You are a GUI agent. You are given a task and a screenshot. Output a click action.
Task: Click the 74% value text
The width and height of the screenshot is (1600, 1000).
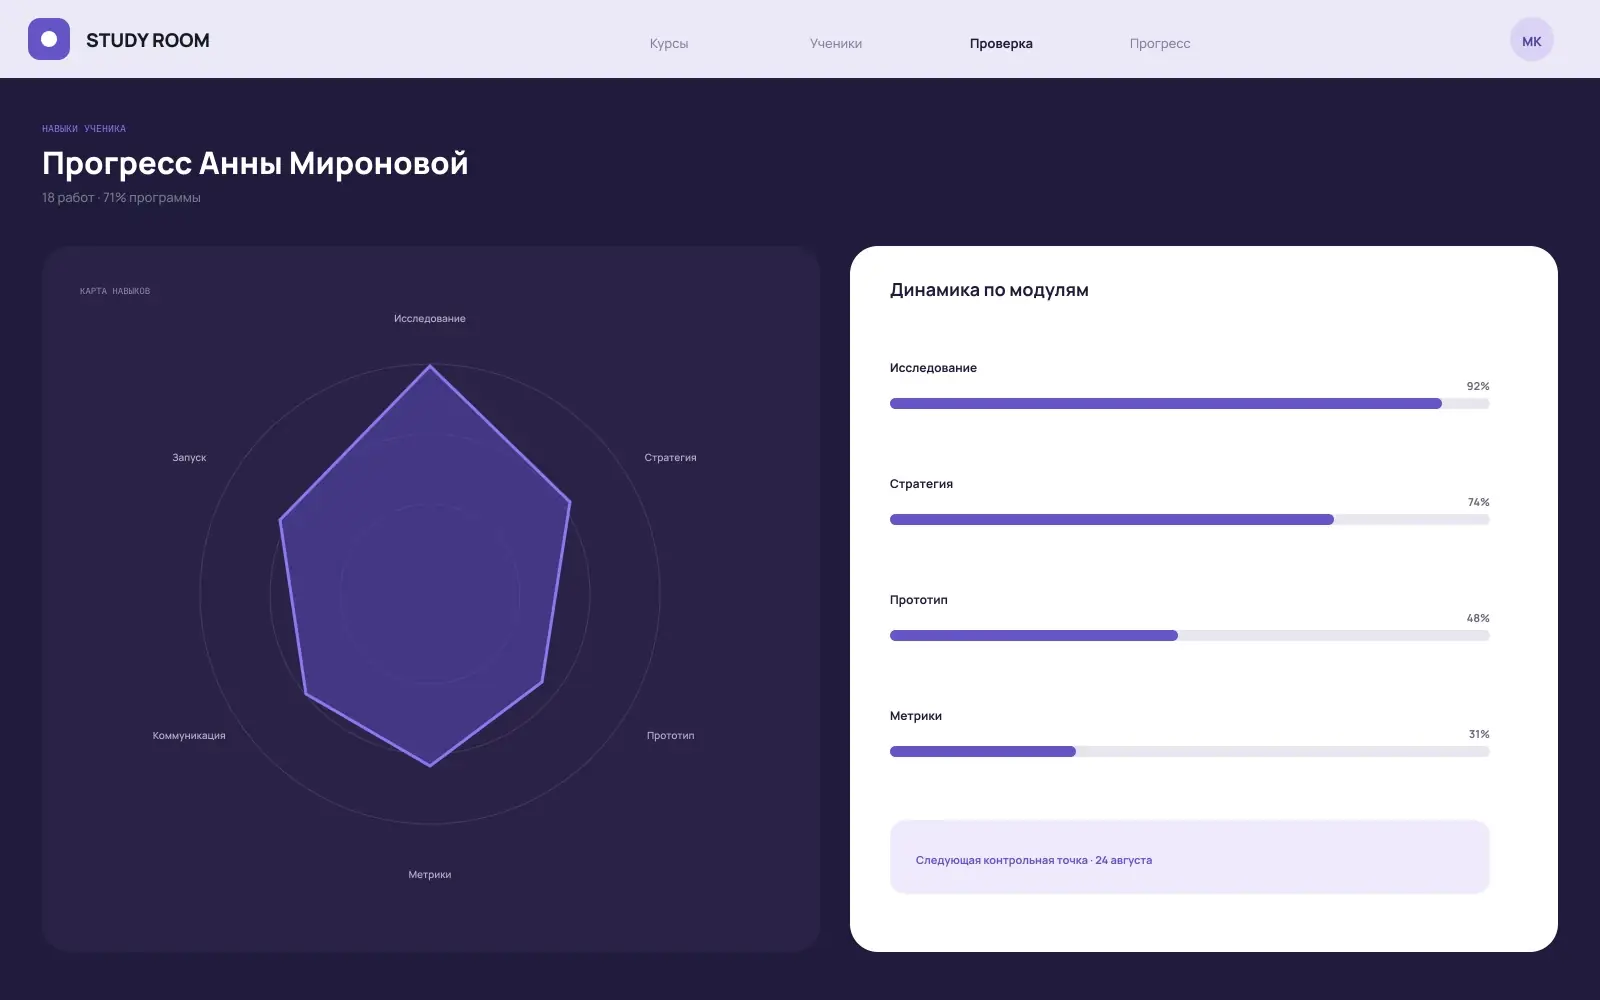point(1478,502)
